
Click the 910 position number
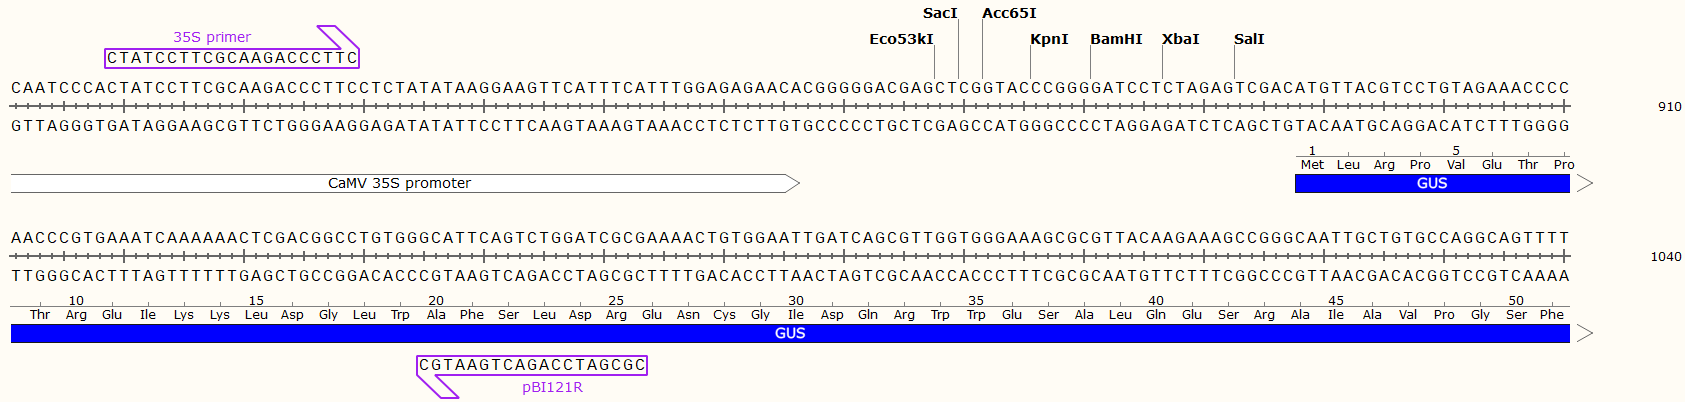tap(1669, 107)
